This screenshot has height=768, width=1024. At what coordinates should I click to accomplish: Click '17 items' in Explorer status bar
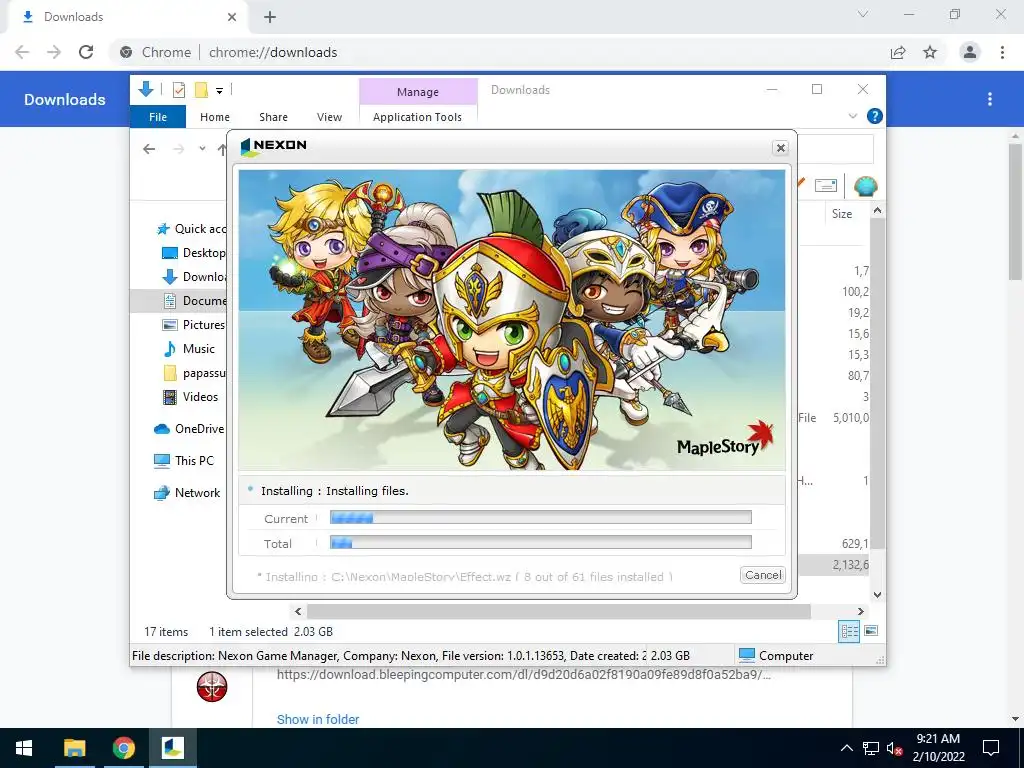click(166, 632)
